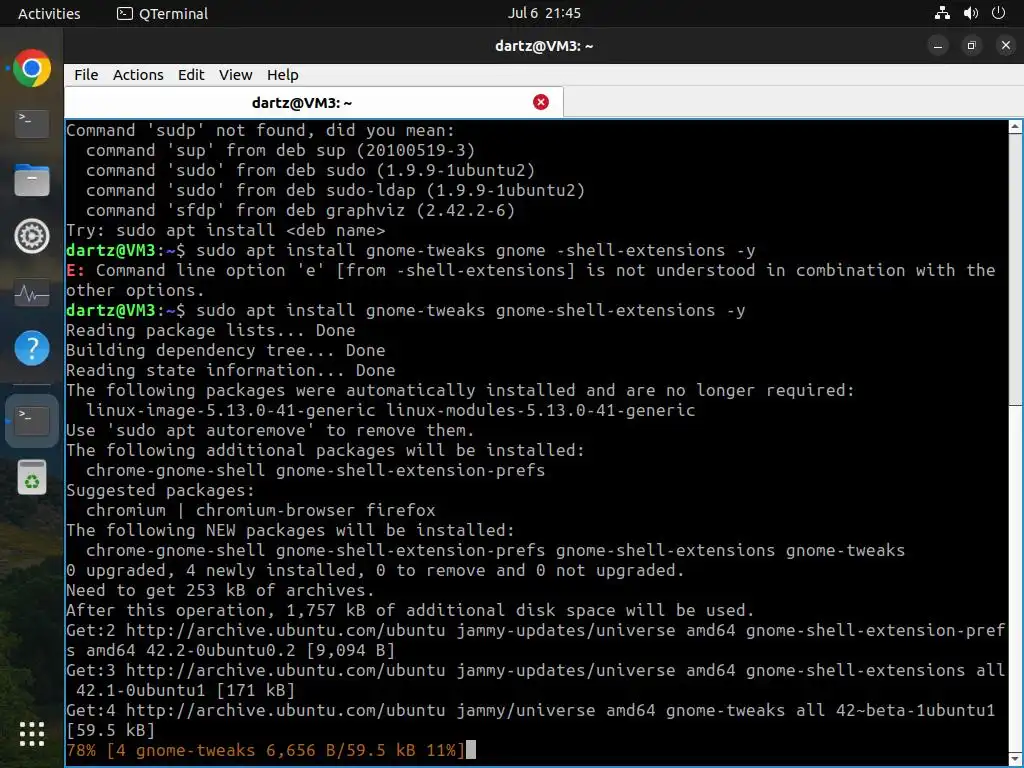Viewport: 1024px width, 768px height.
Task: Open the Actions menu
Action: click(x=138, y=74)
